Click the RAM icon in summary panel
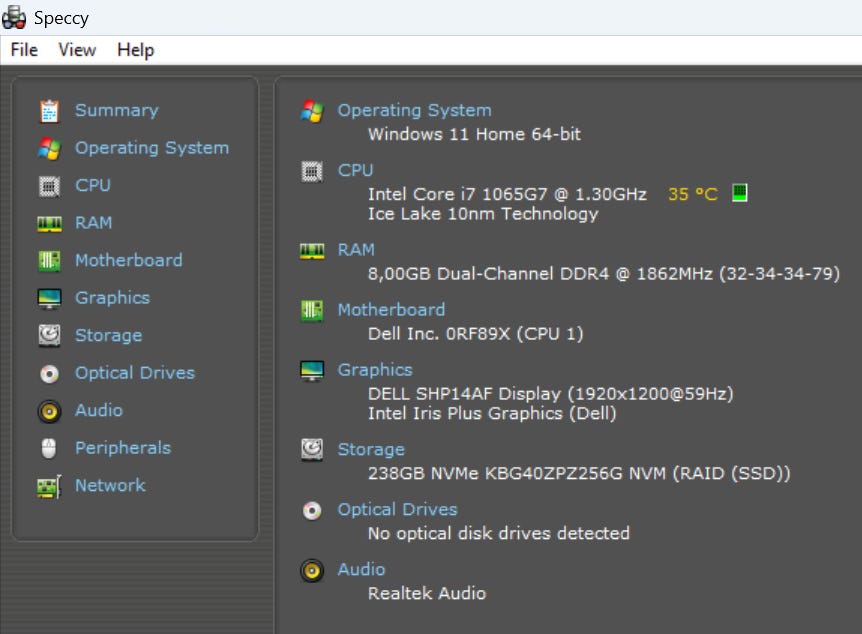Image resolution: width=862 pixels, height=634 pixels. click(x=312, y=251)
